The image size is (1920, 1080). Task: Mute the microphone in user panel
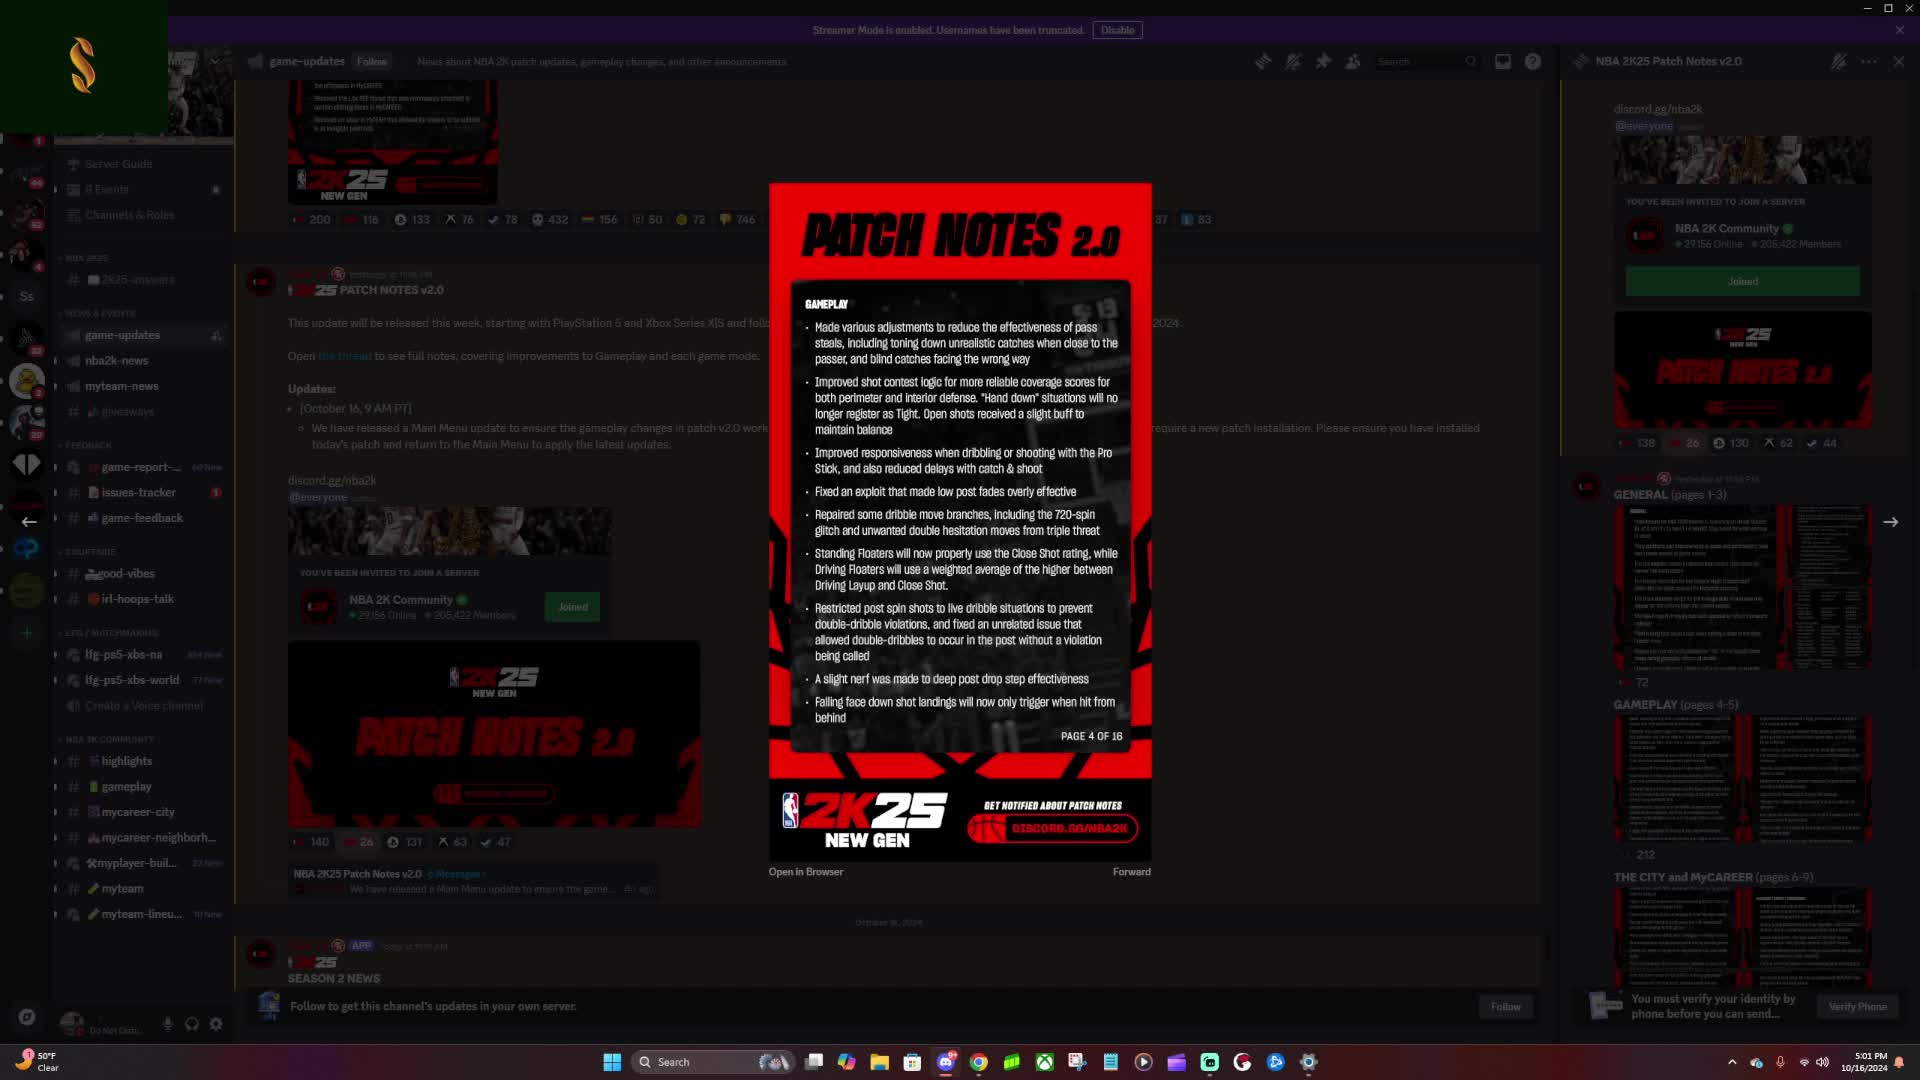167,1024
